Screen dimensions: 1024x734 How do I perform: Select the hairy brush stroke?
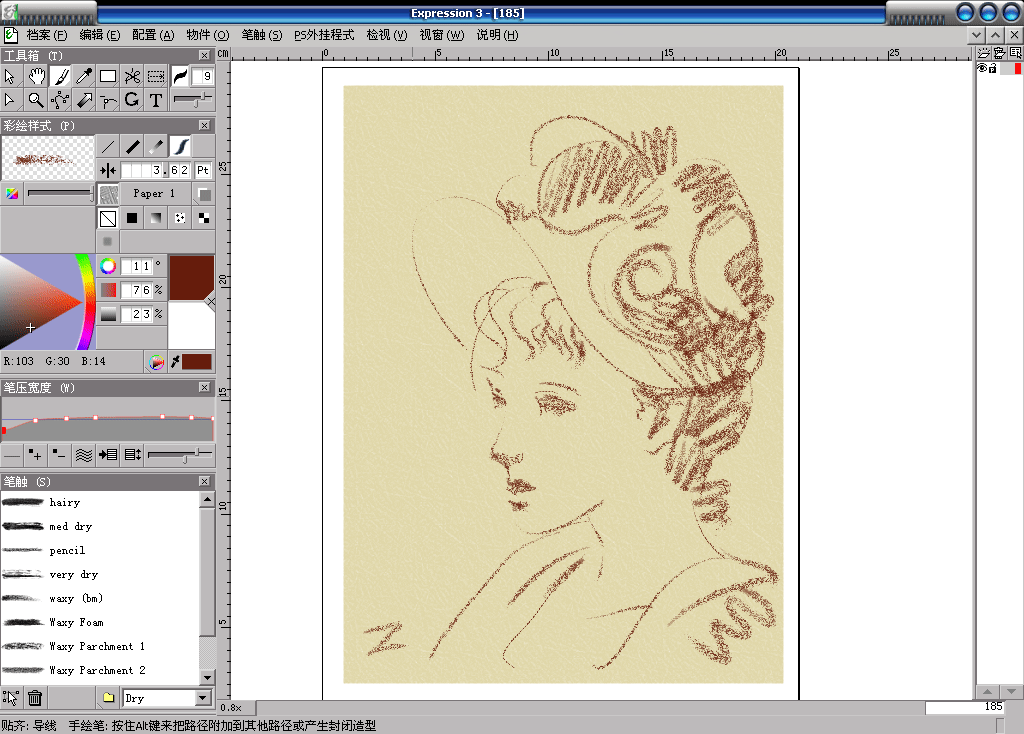point(100,502)
